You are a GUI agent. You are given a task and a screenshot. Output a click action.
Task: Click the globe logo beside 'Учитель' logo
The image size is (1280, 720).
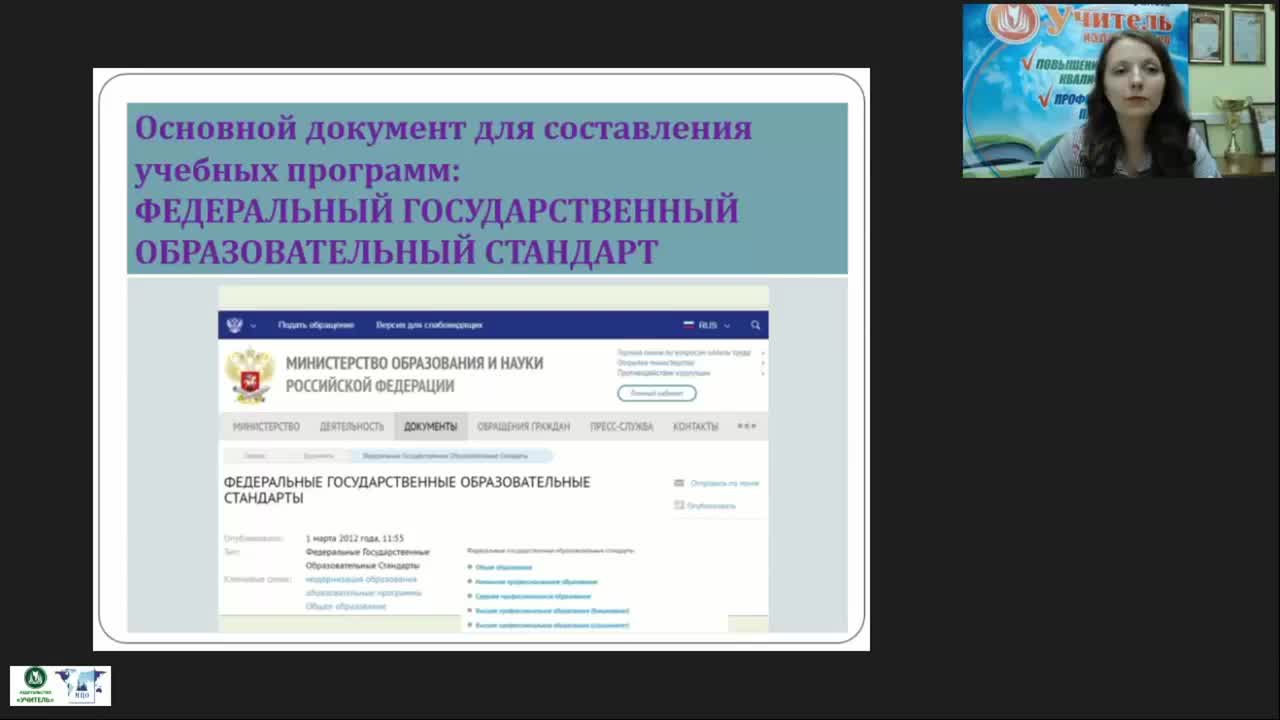coord(83,685)
